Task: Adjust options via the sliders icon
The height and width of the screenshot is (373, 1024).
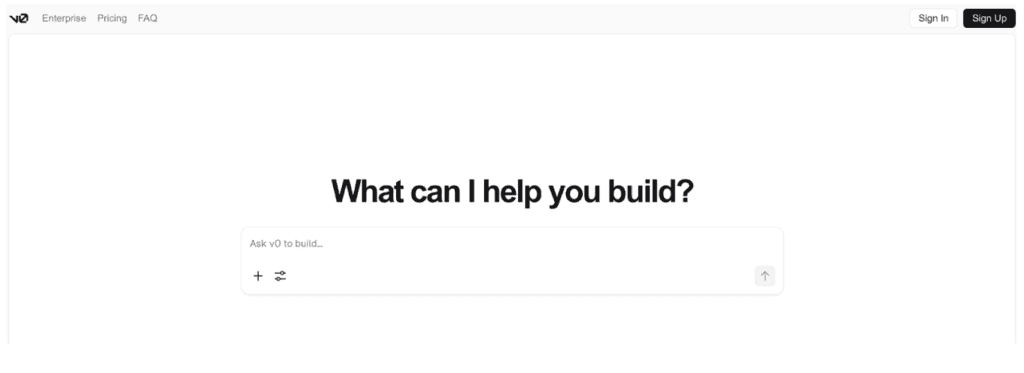Action: click(280, 276)
